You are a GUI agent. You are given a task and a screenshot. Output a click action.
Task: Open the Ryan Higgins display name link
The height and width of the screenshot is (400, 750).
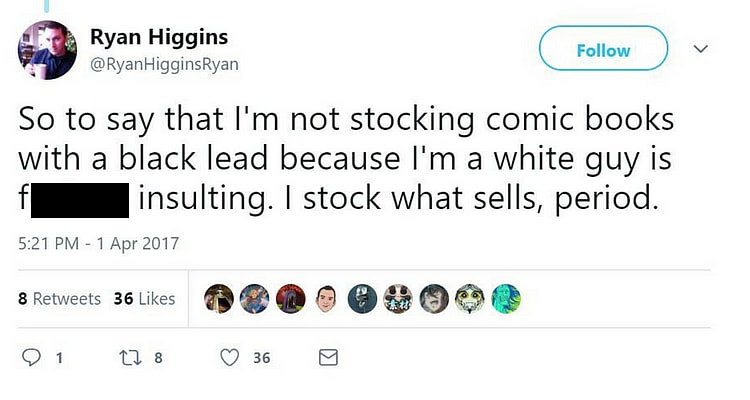coord(159,38)
